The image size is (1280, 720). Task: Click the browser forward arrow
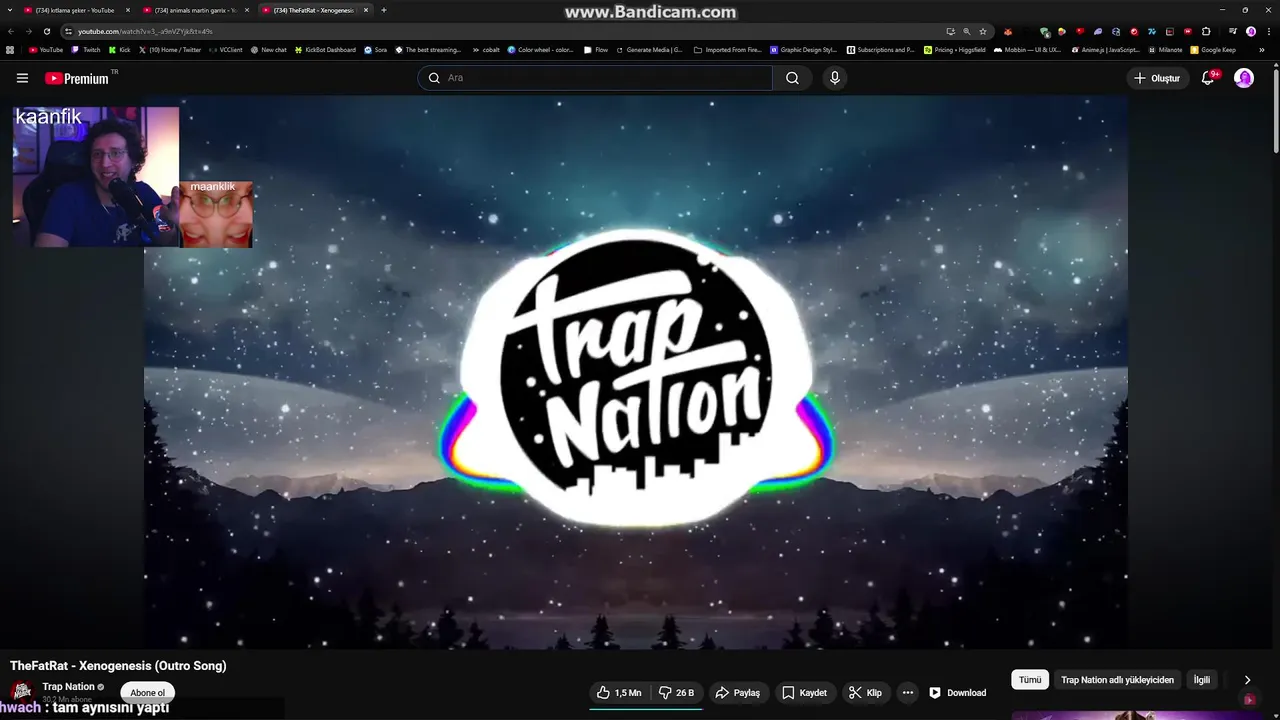28,31
